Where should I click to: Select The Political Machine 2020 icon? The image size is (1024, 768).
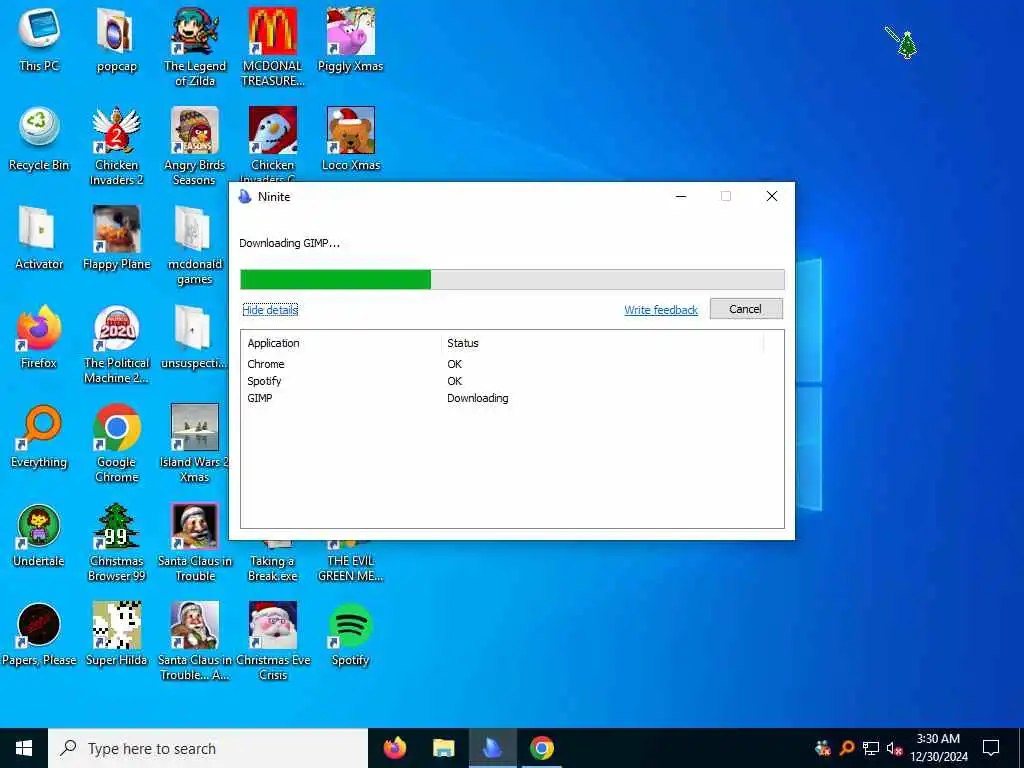pos(116,344)
